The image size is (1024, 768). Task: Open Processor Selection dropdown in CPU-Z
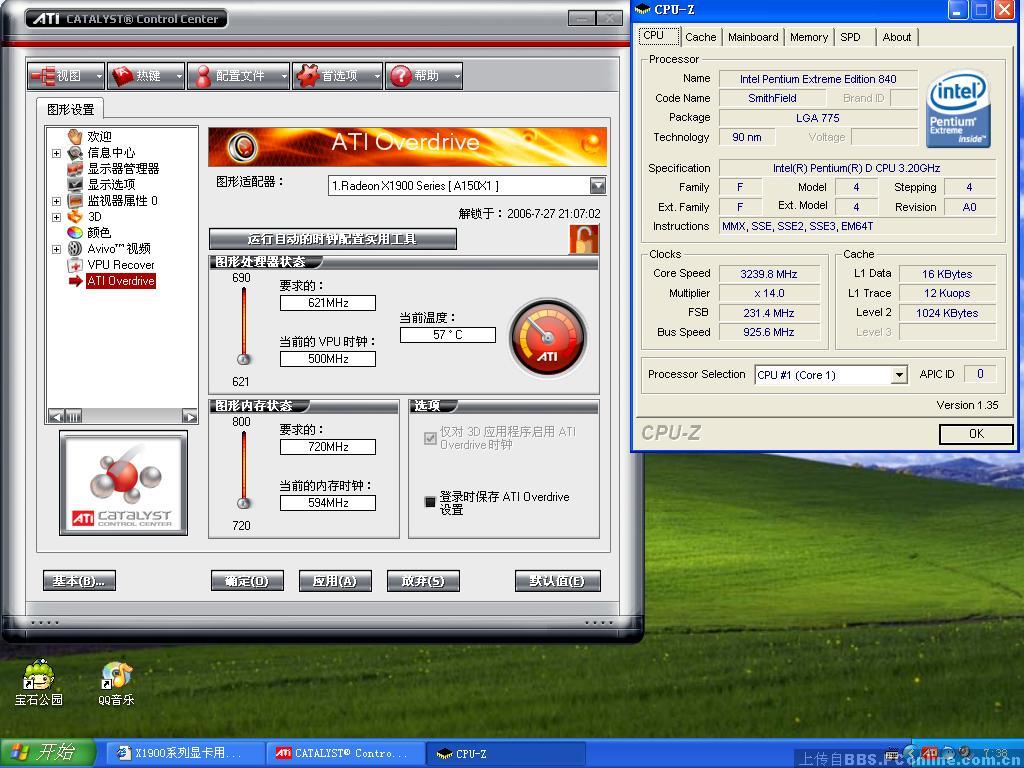[x=899, y=375]
